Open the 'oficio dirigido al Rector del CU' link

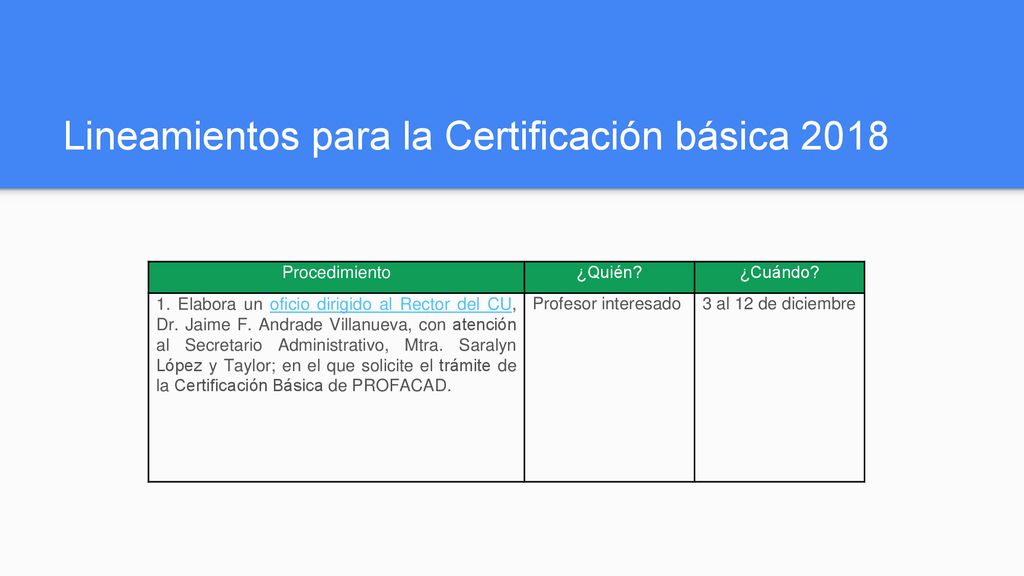pyautogui.click(x=391, y=304)
